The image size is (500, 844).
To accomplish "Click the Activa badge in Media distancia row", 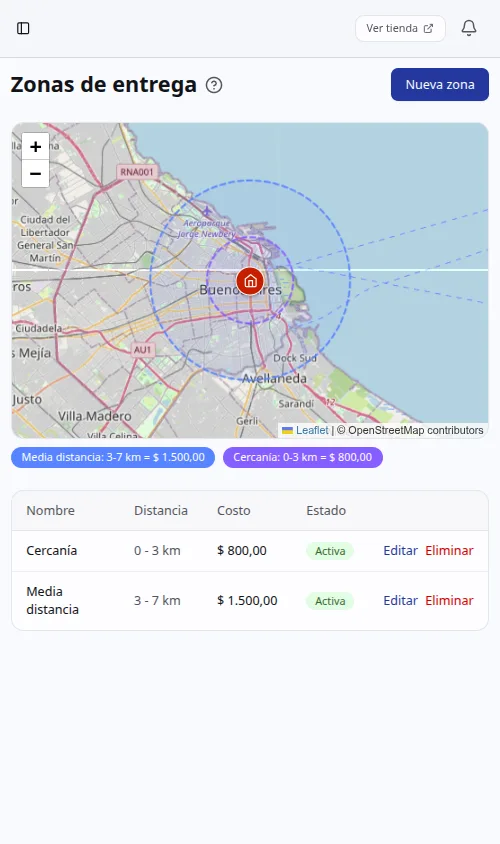I will [x=330, y=601].
